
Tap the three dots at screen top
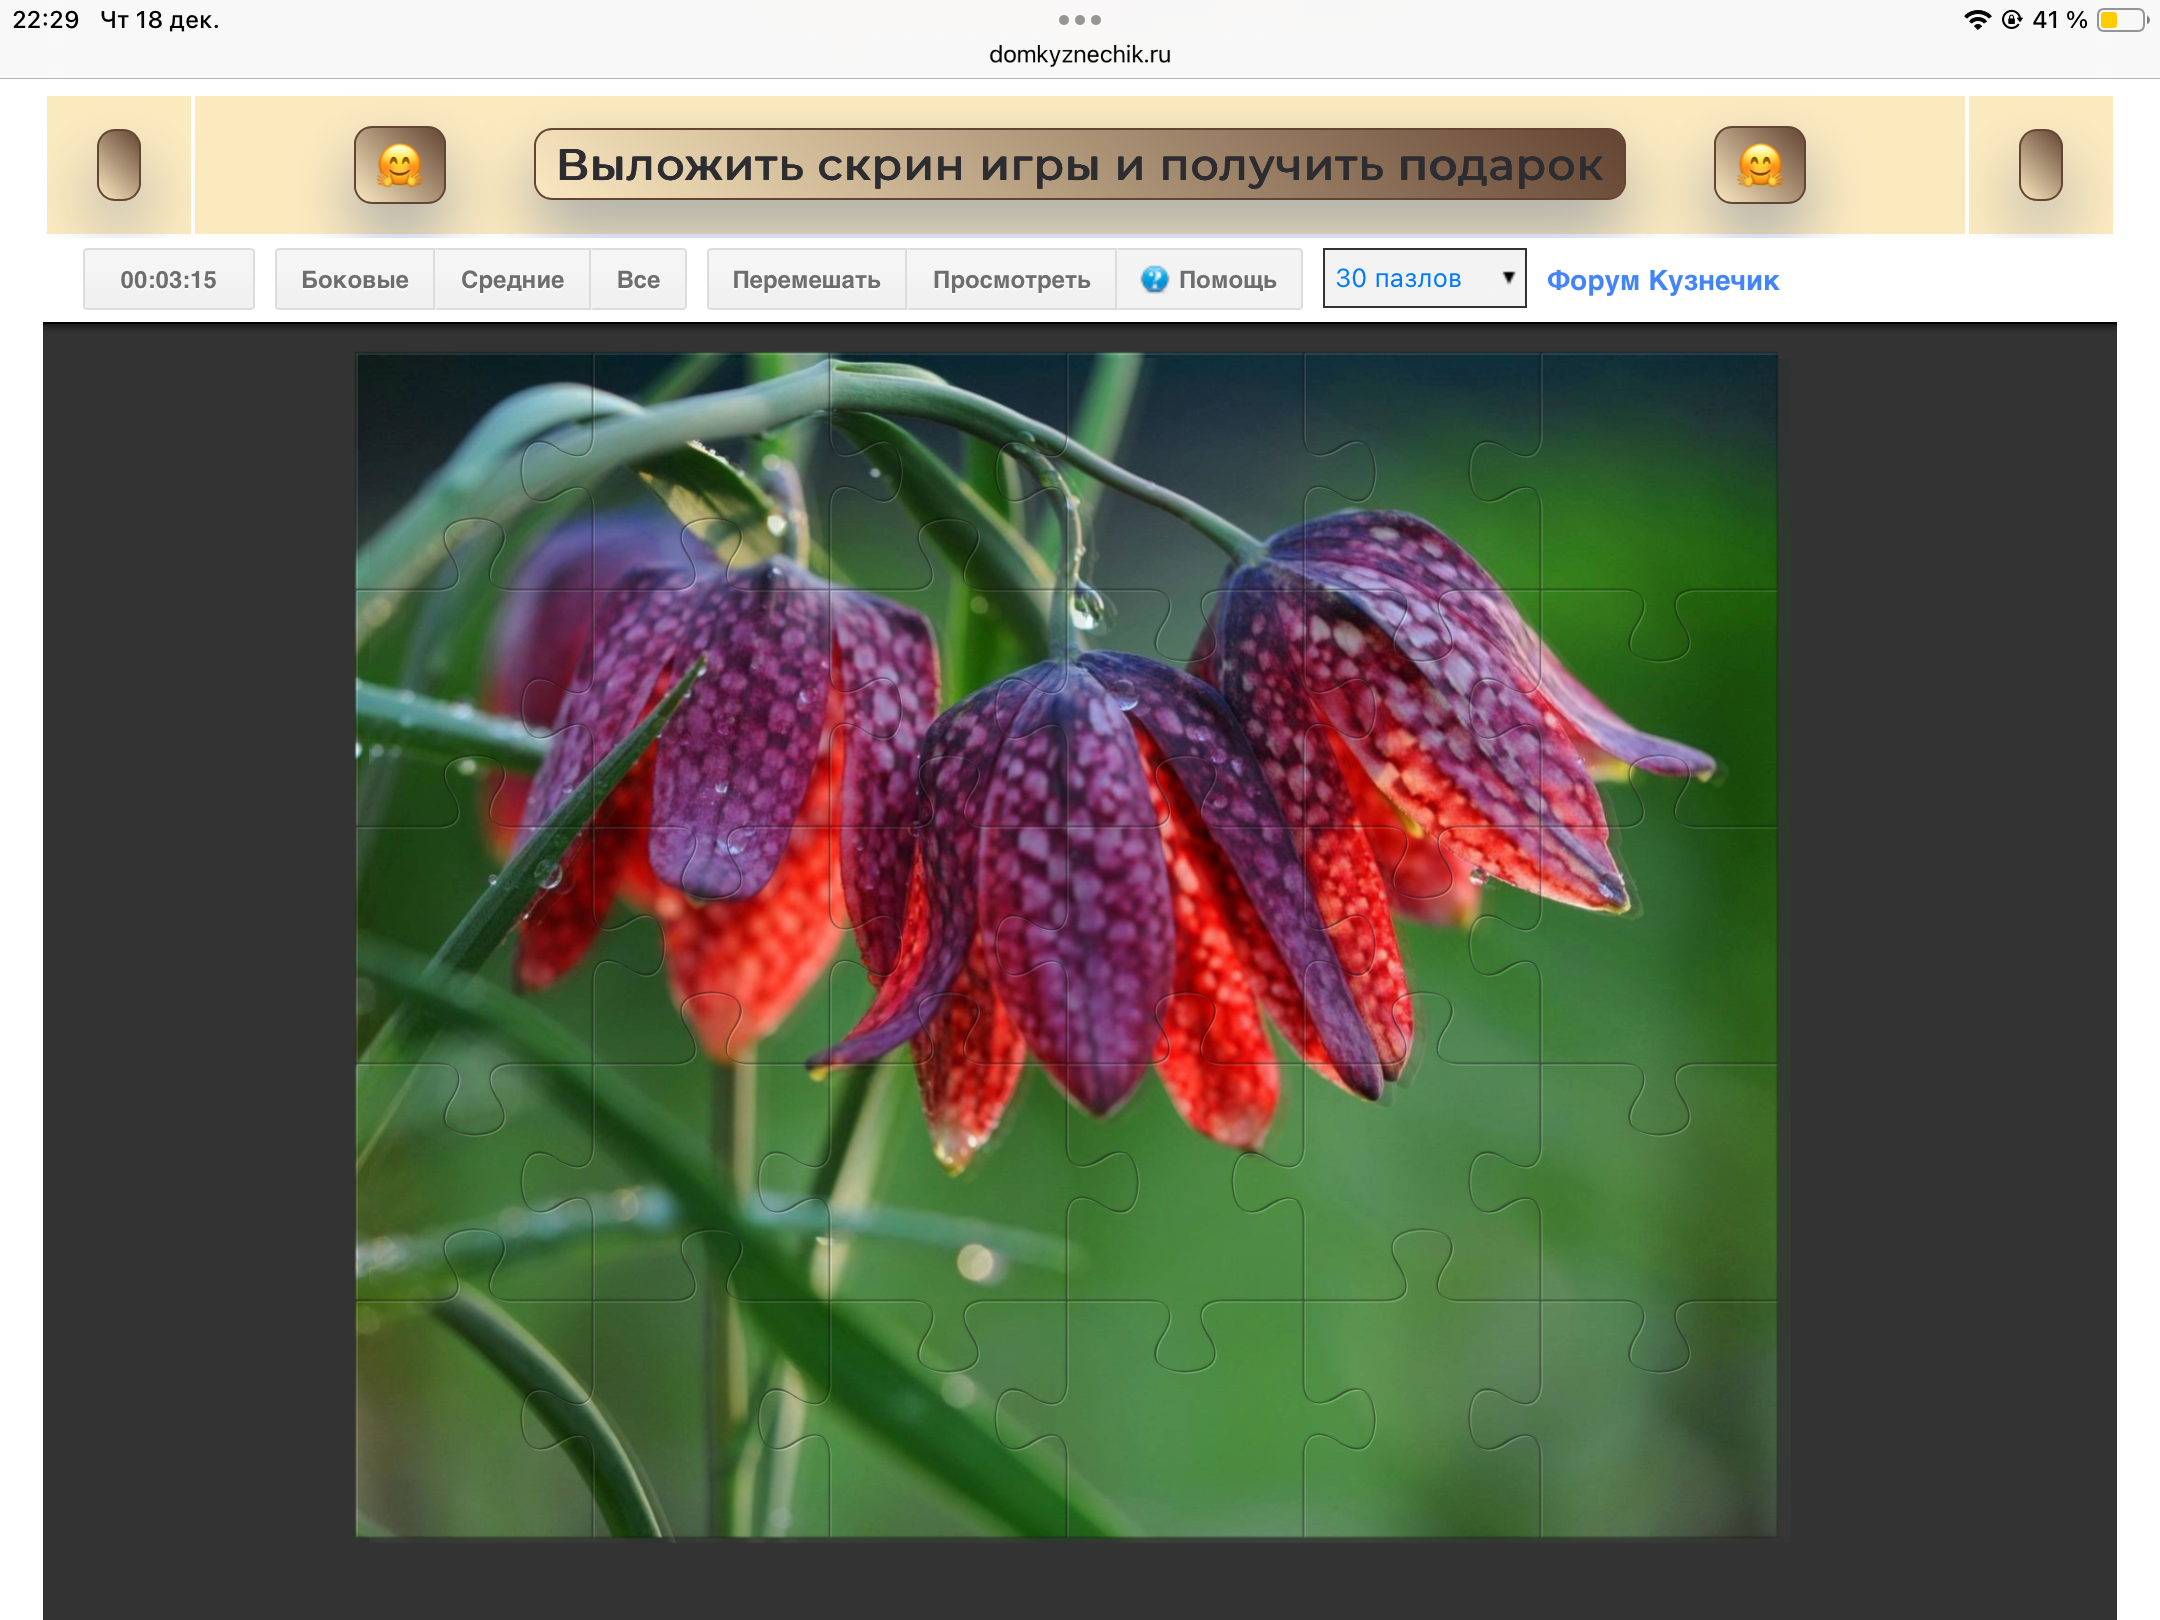click(1079, 20)
